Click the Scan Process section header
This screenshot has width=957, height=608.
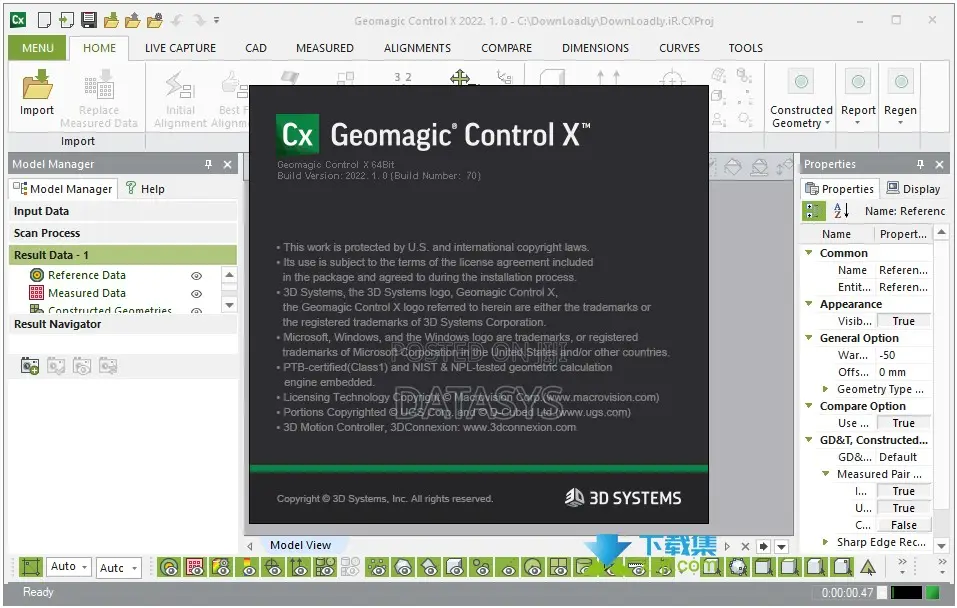(123, 233)
